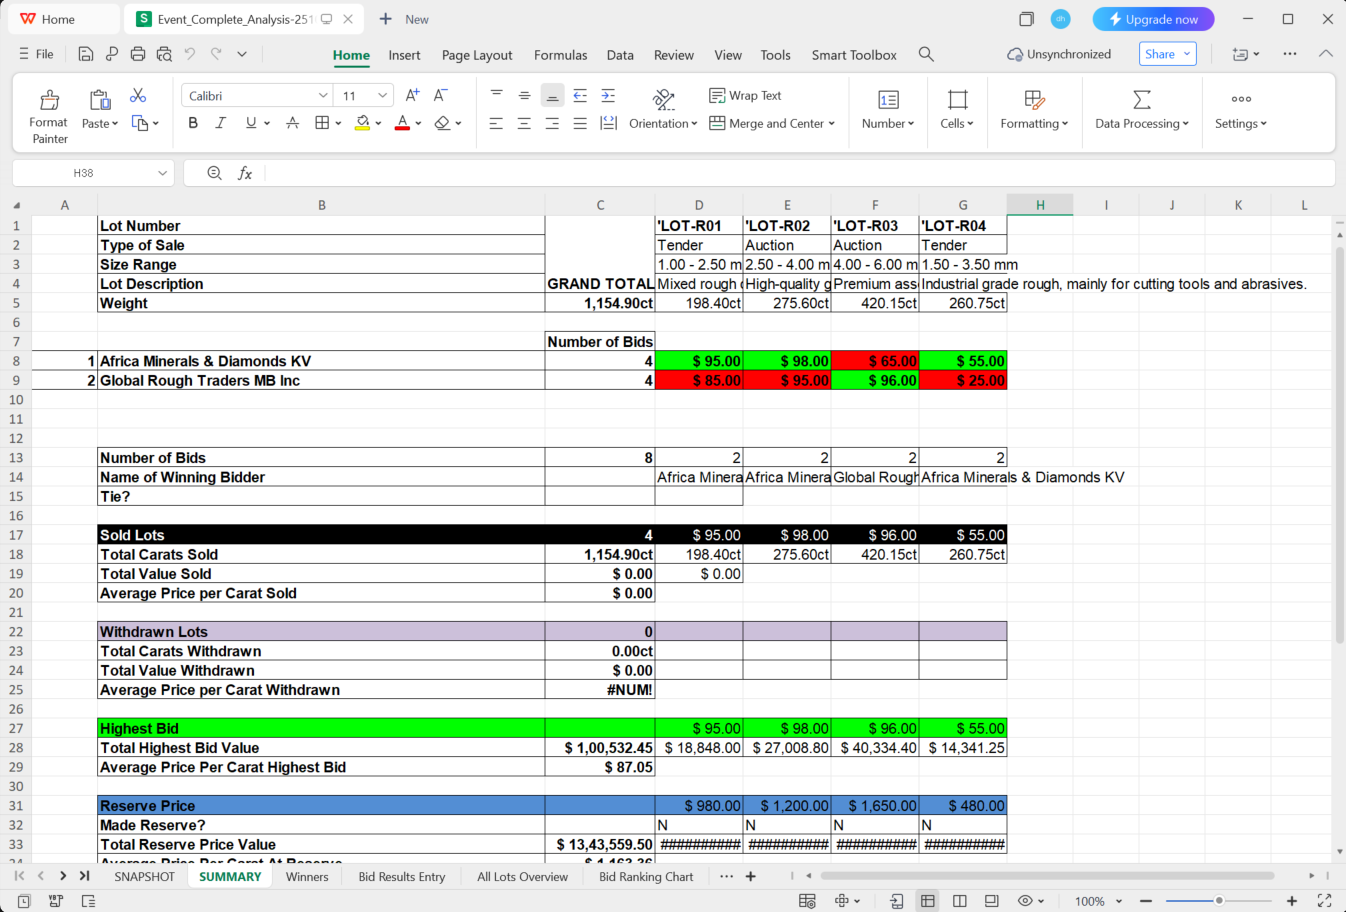Open the Insert ribbon tab
Viewport: 1346px width, 912px height.
point(404,55)
